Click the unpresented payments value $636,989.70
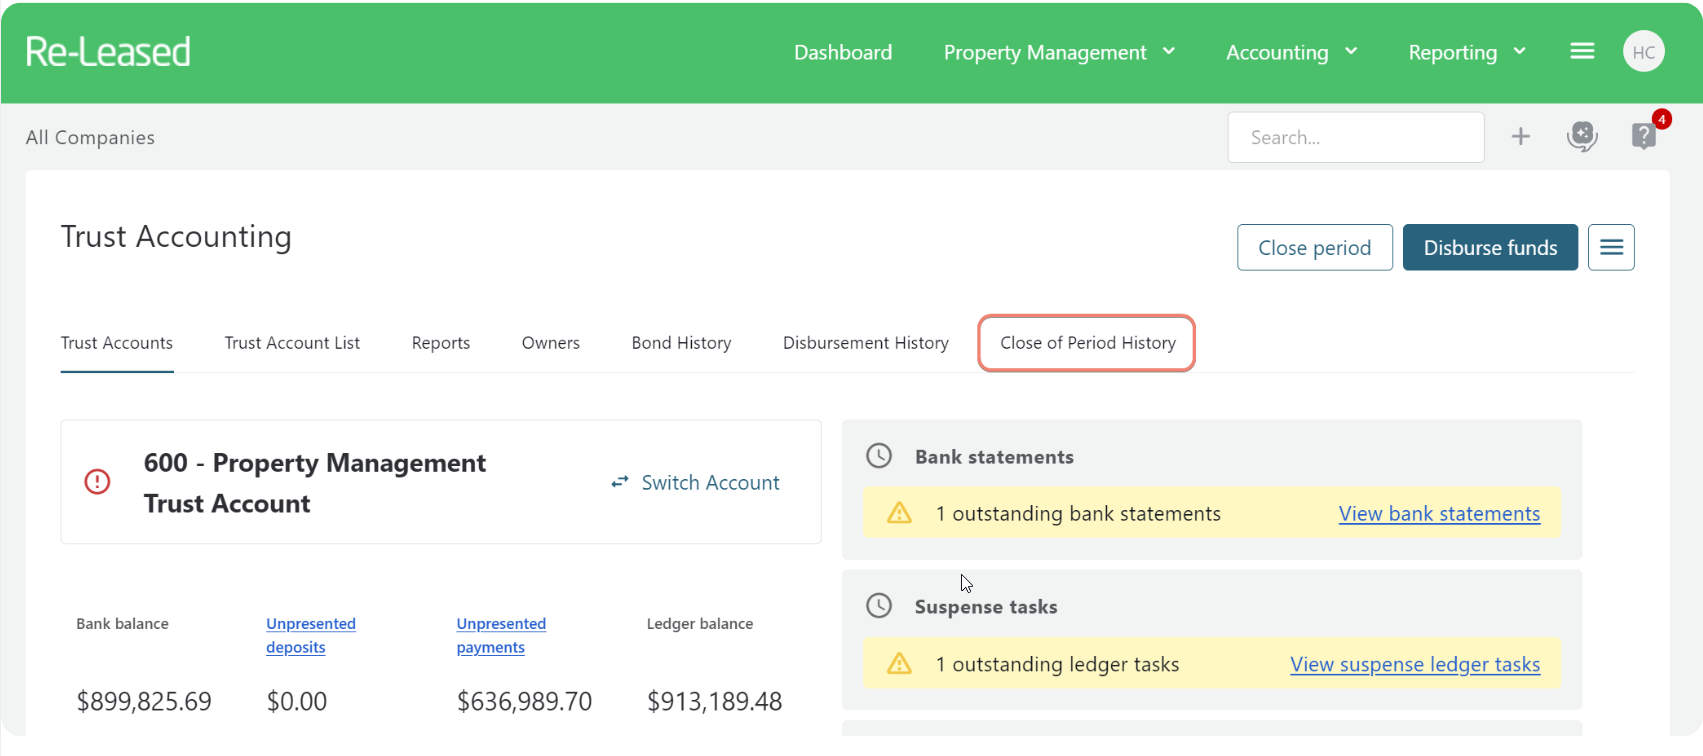 pos(524,701)
